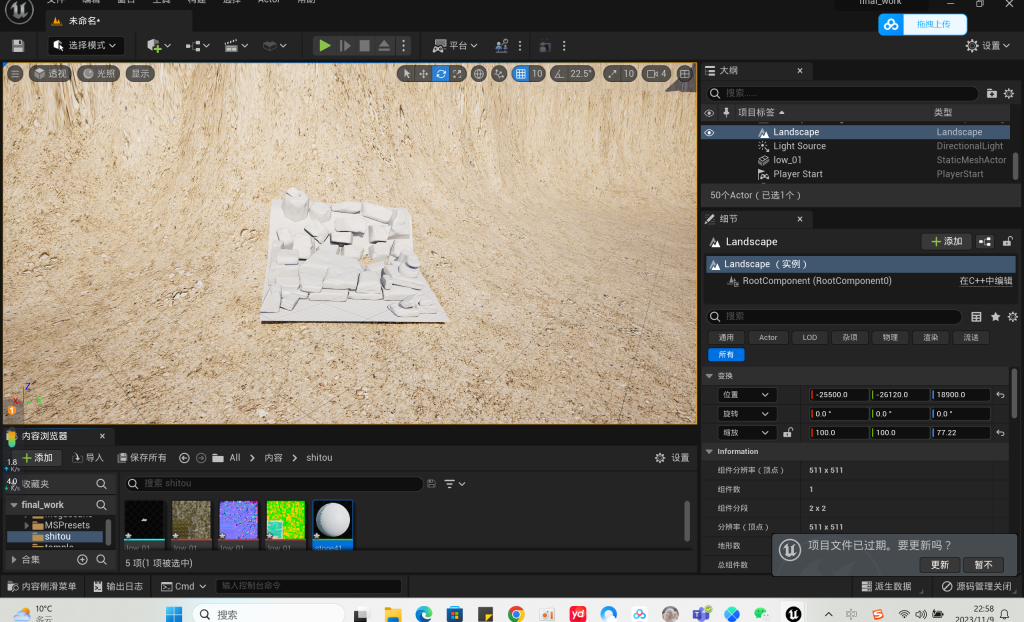Open the cinematics clapperboard menu

(236, 46)
